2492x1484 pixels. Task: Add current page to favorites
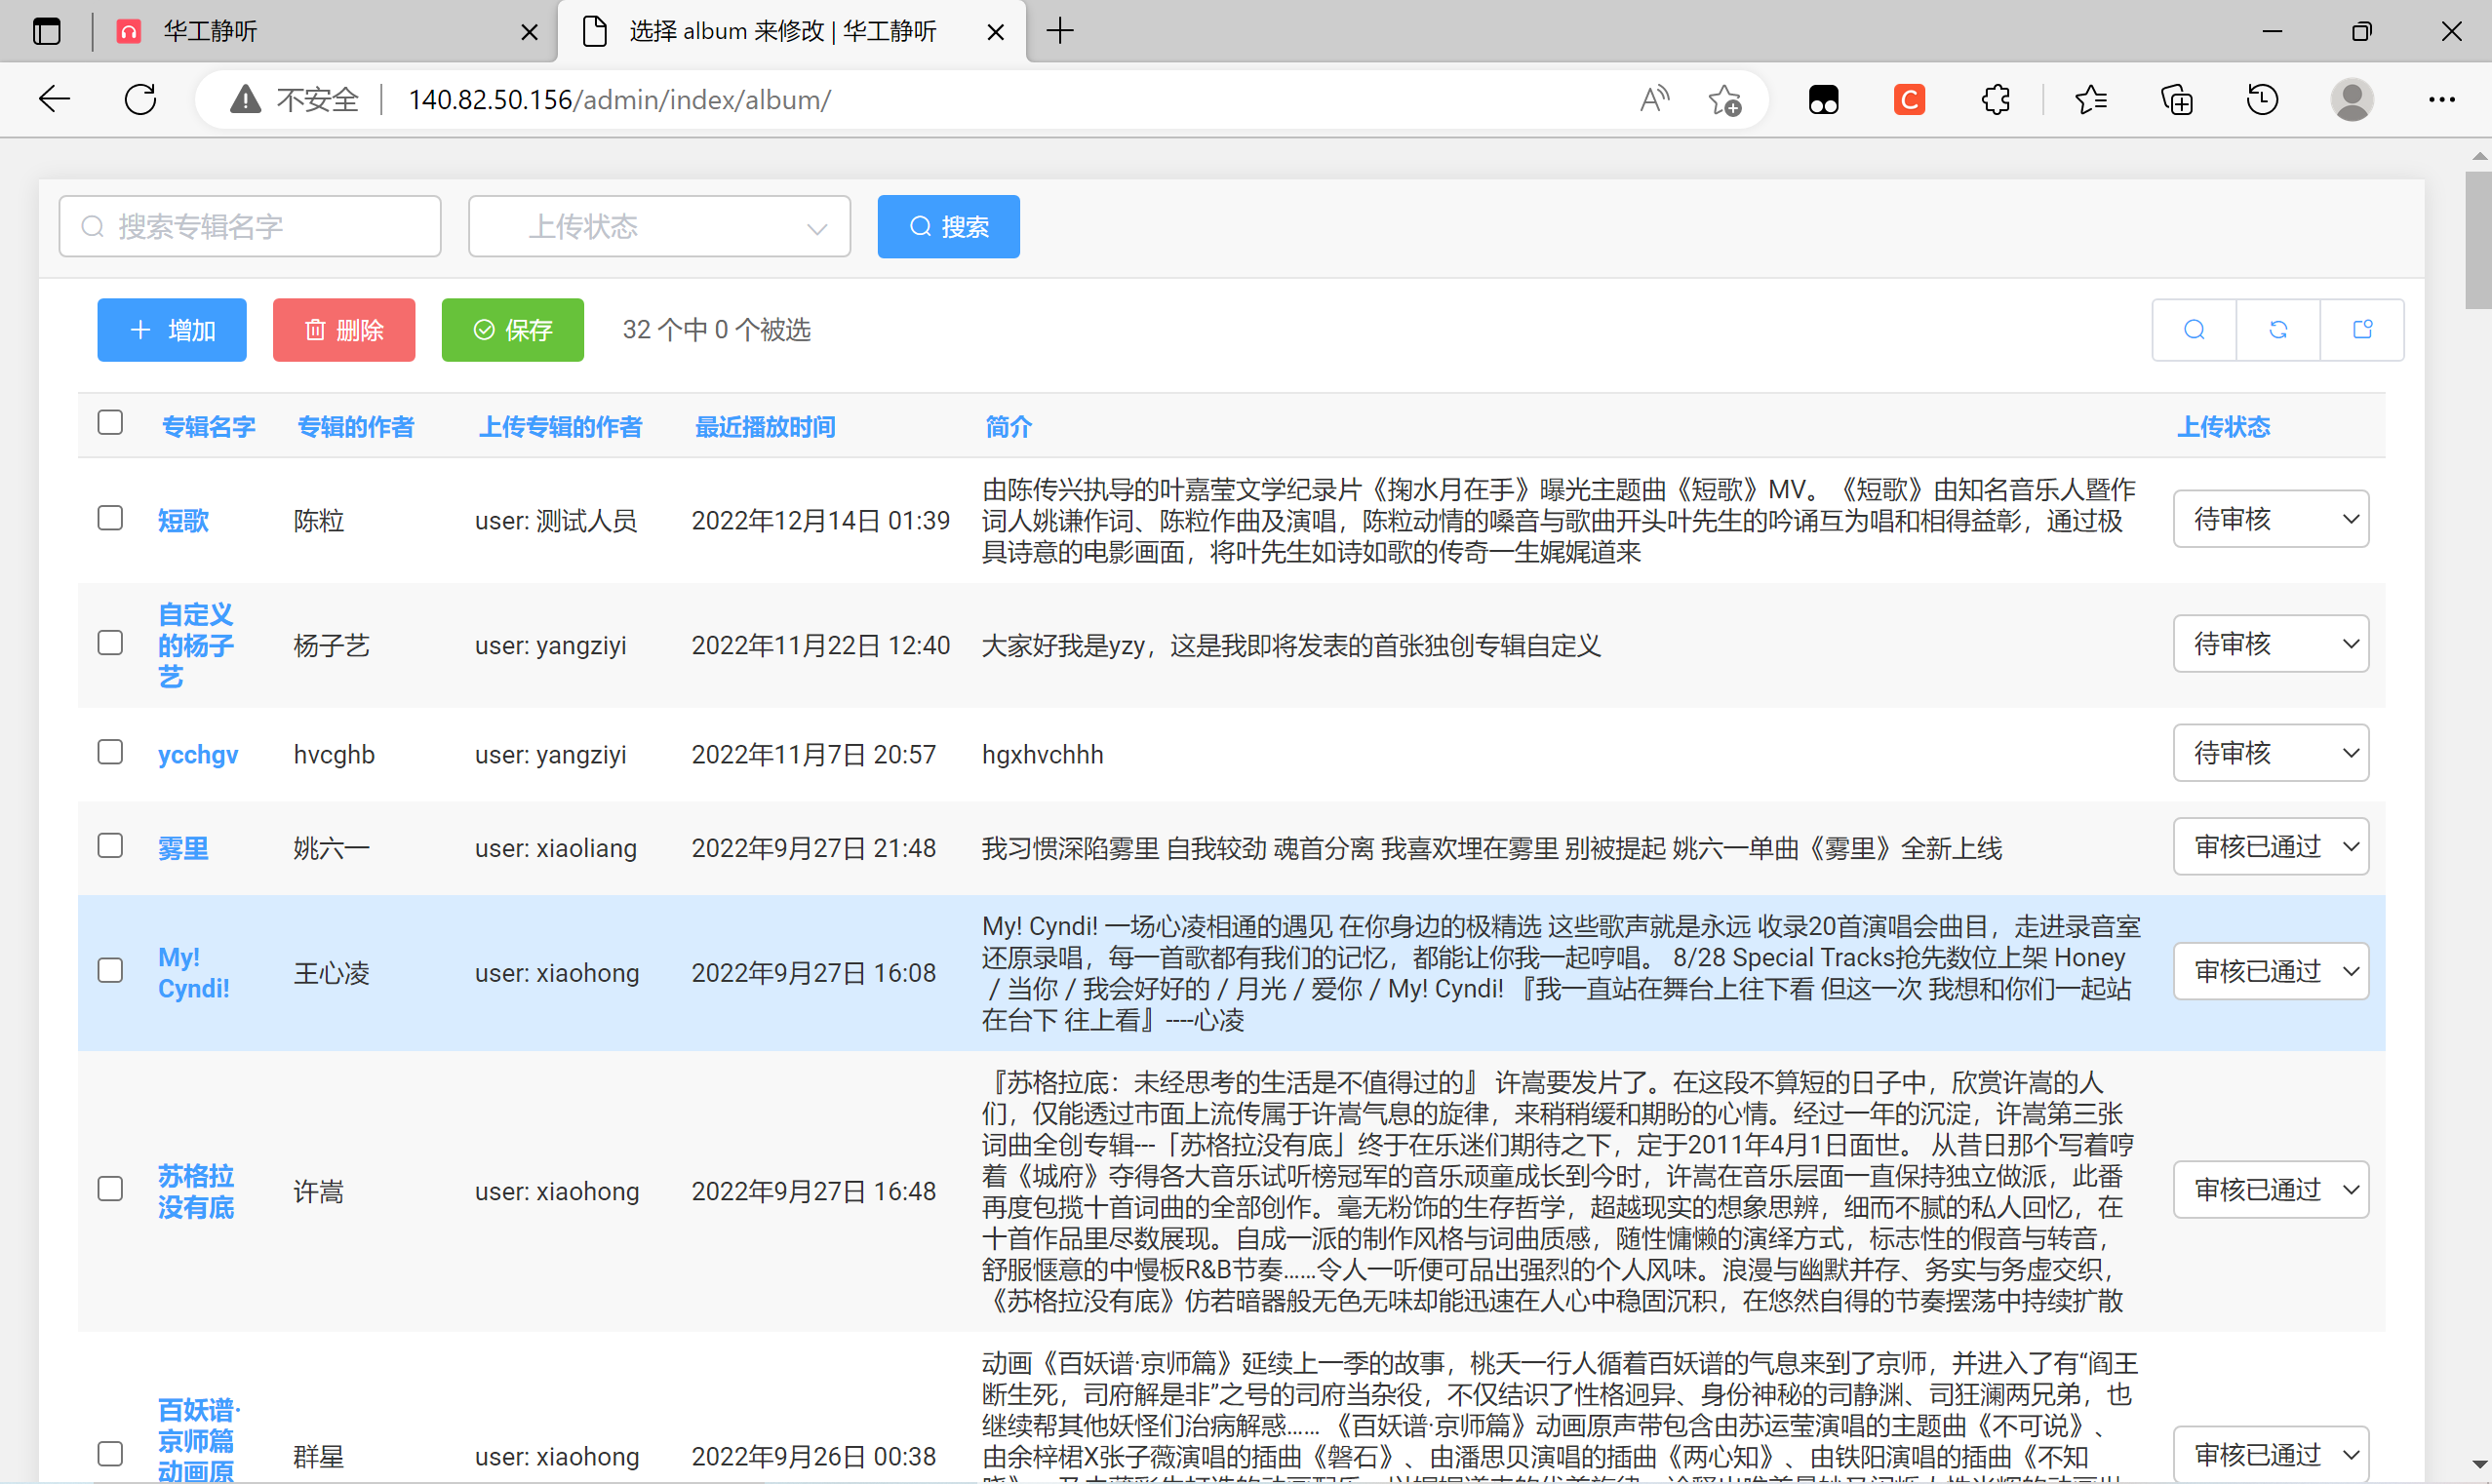1727,99
